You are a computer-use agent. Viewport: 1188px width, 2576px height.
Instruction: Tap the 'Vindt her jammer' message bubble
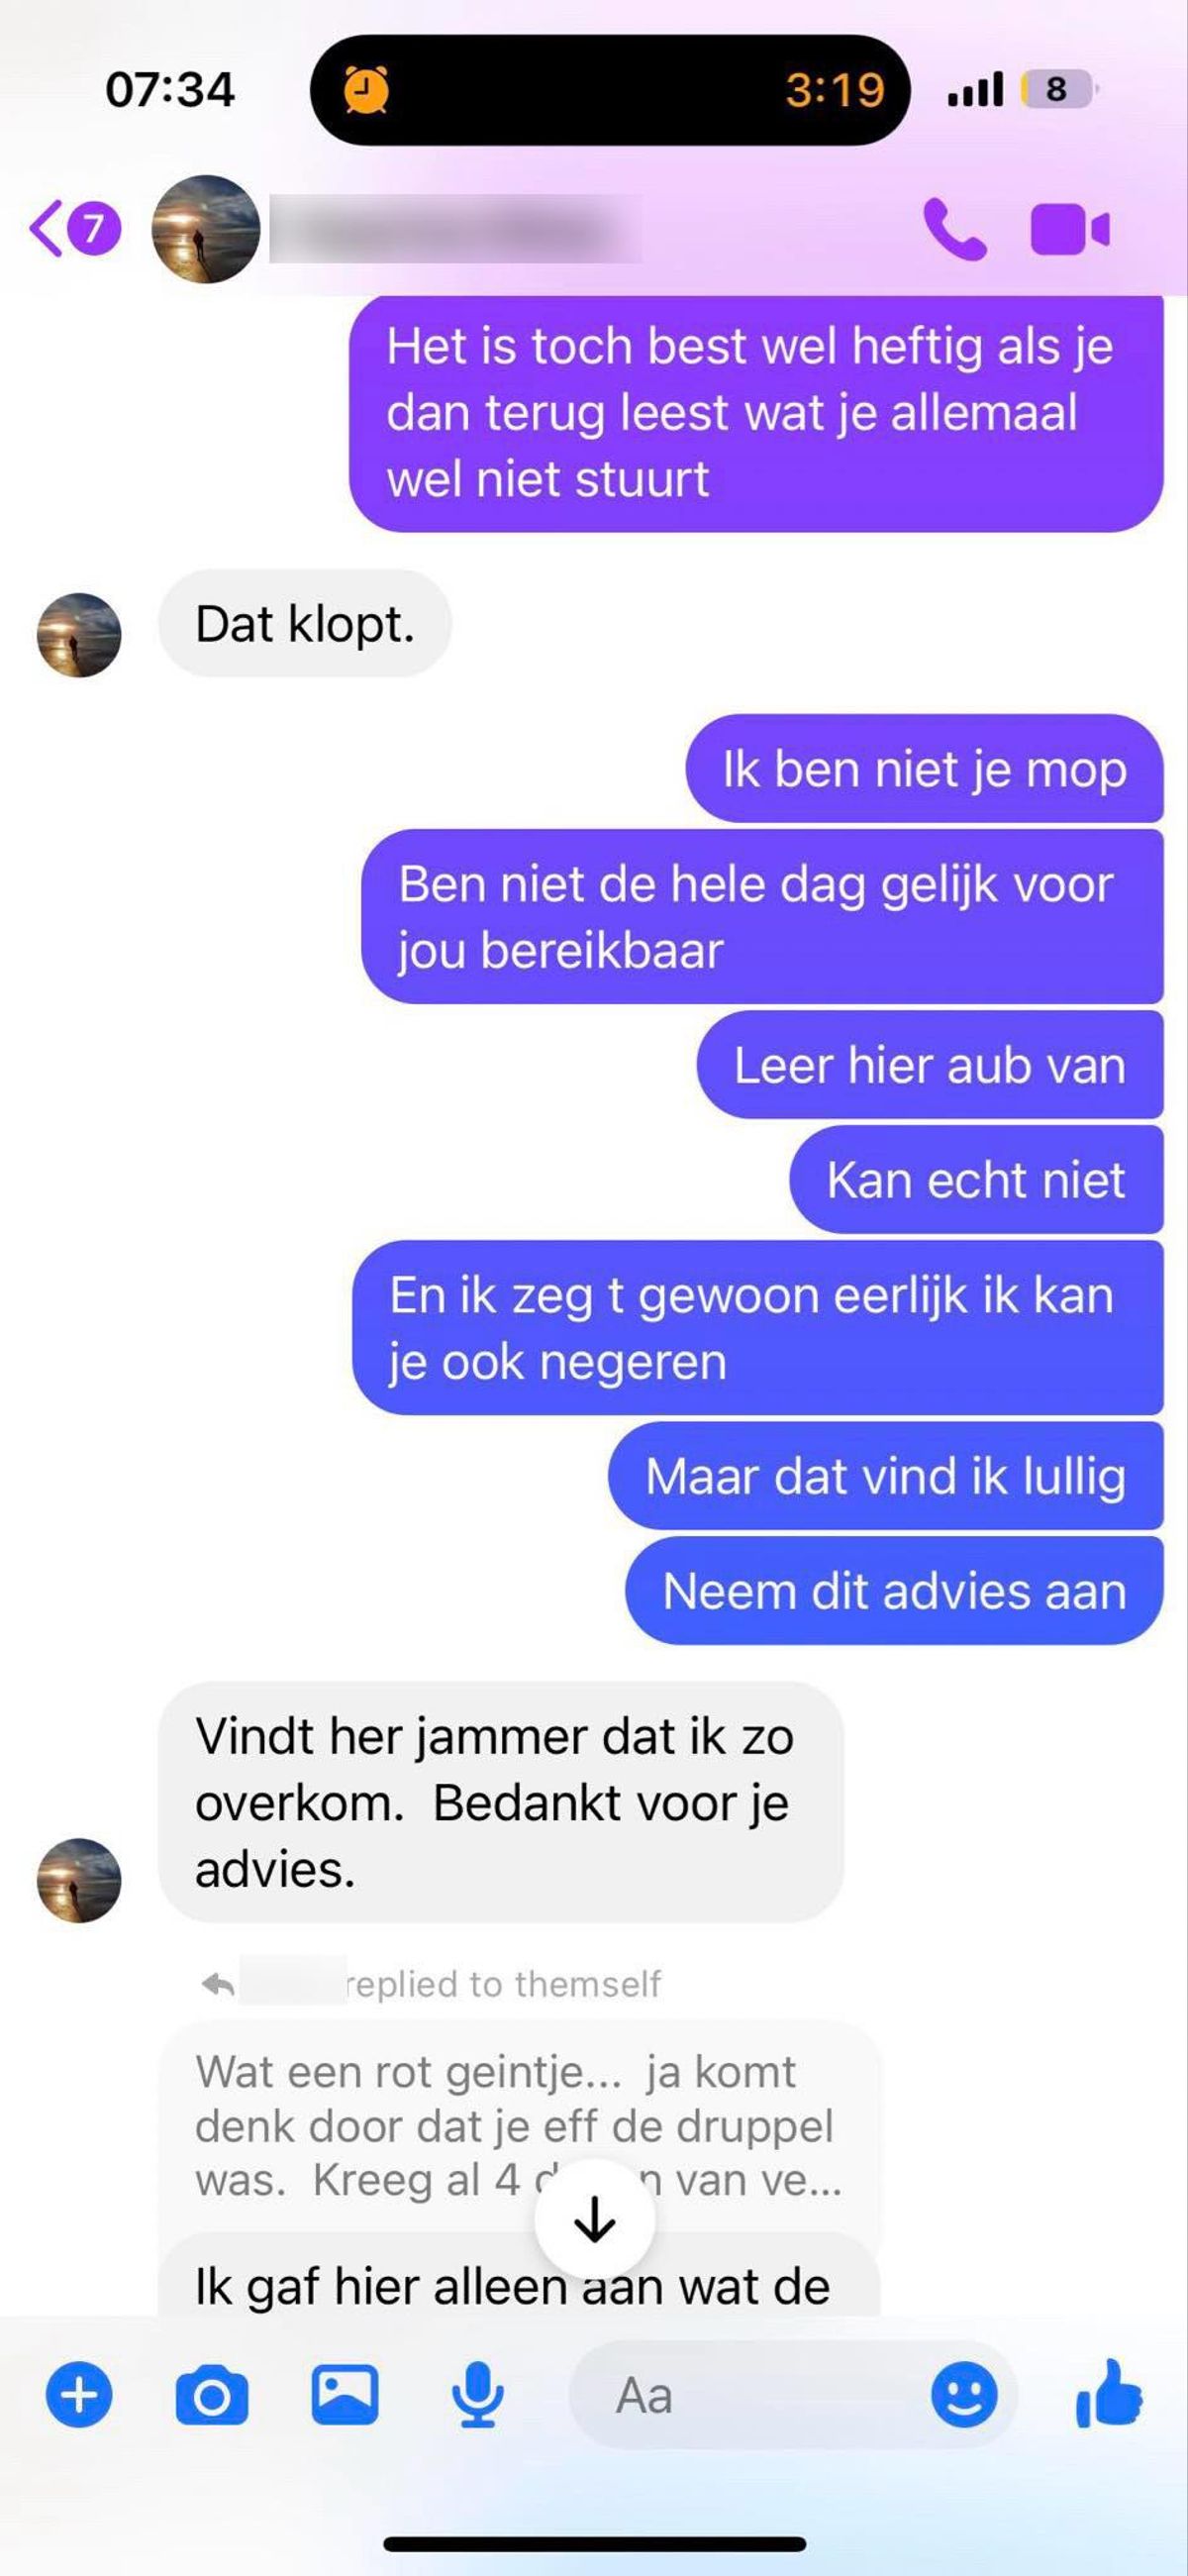[x=501, y=1802]
